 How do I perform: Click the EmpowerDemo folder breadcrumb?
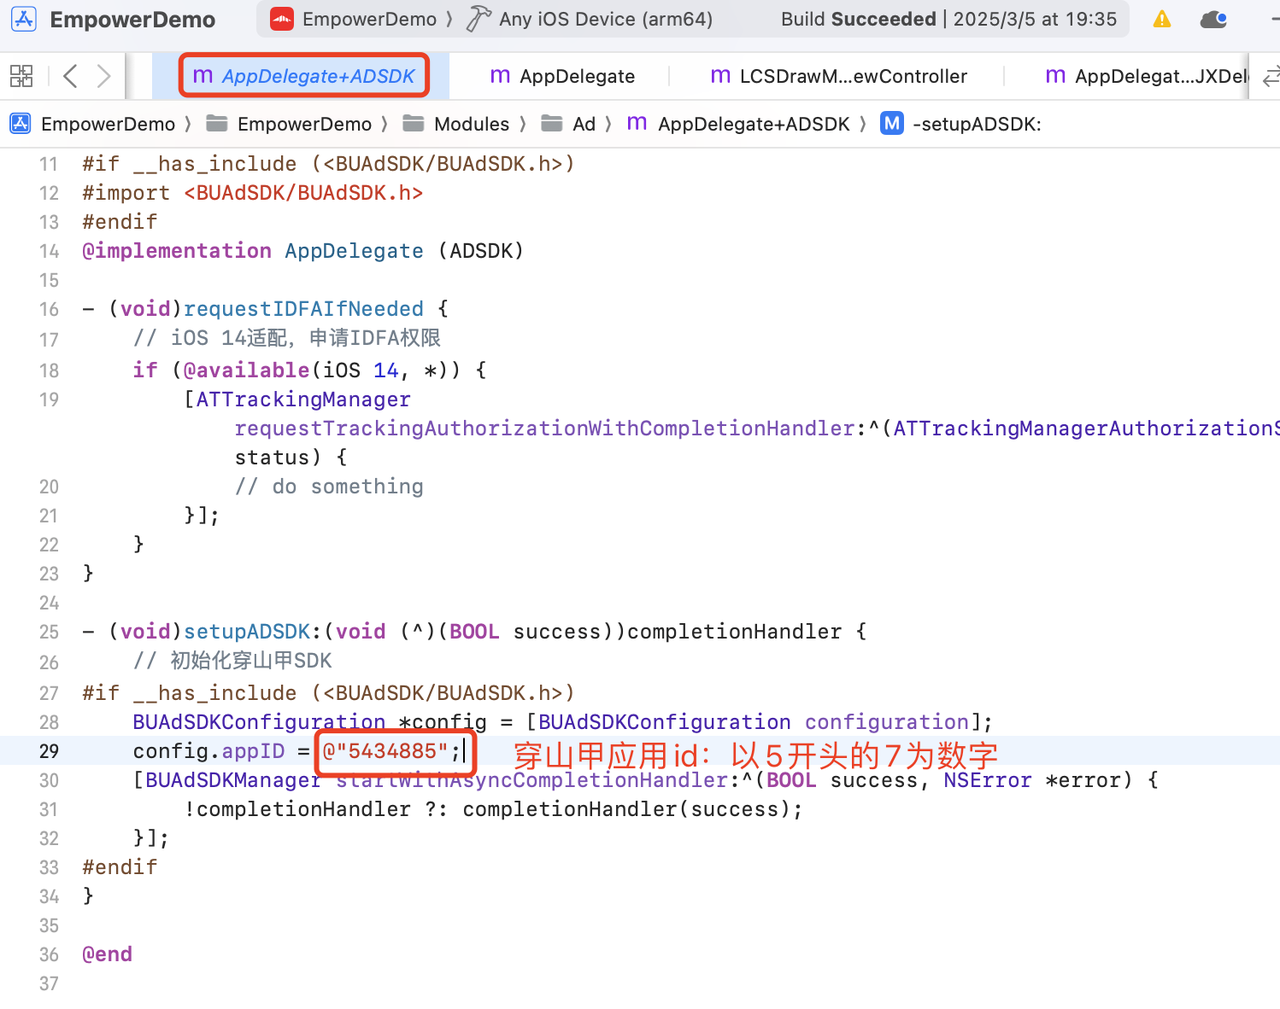(x=288, y=124)
